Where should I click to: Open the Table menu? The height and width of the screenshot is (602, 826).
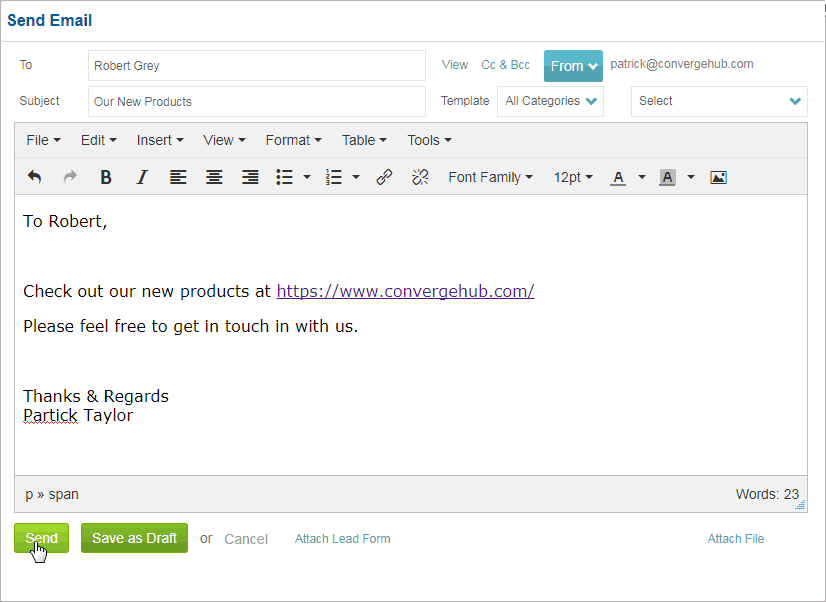click(x=360, y=140)
